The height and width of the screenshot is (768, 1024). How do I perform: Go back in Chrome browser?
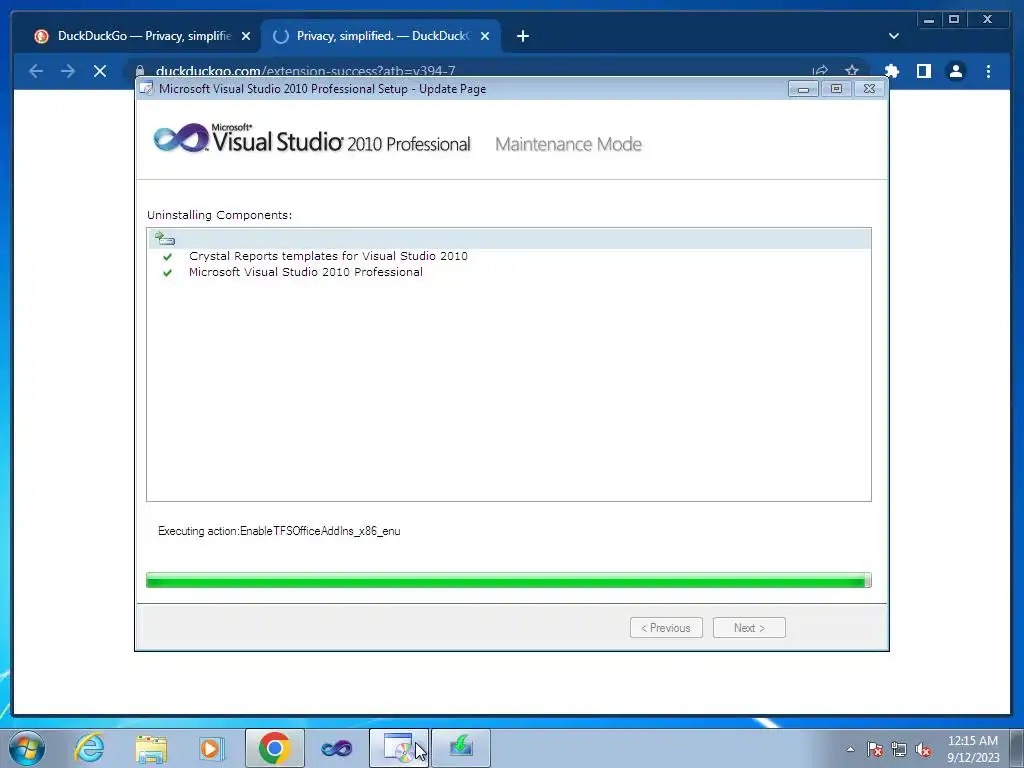click(x=36, y=71)
